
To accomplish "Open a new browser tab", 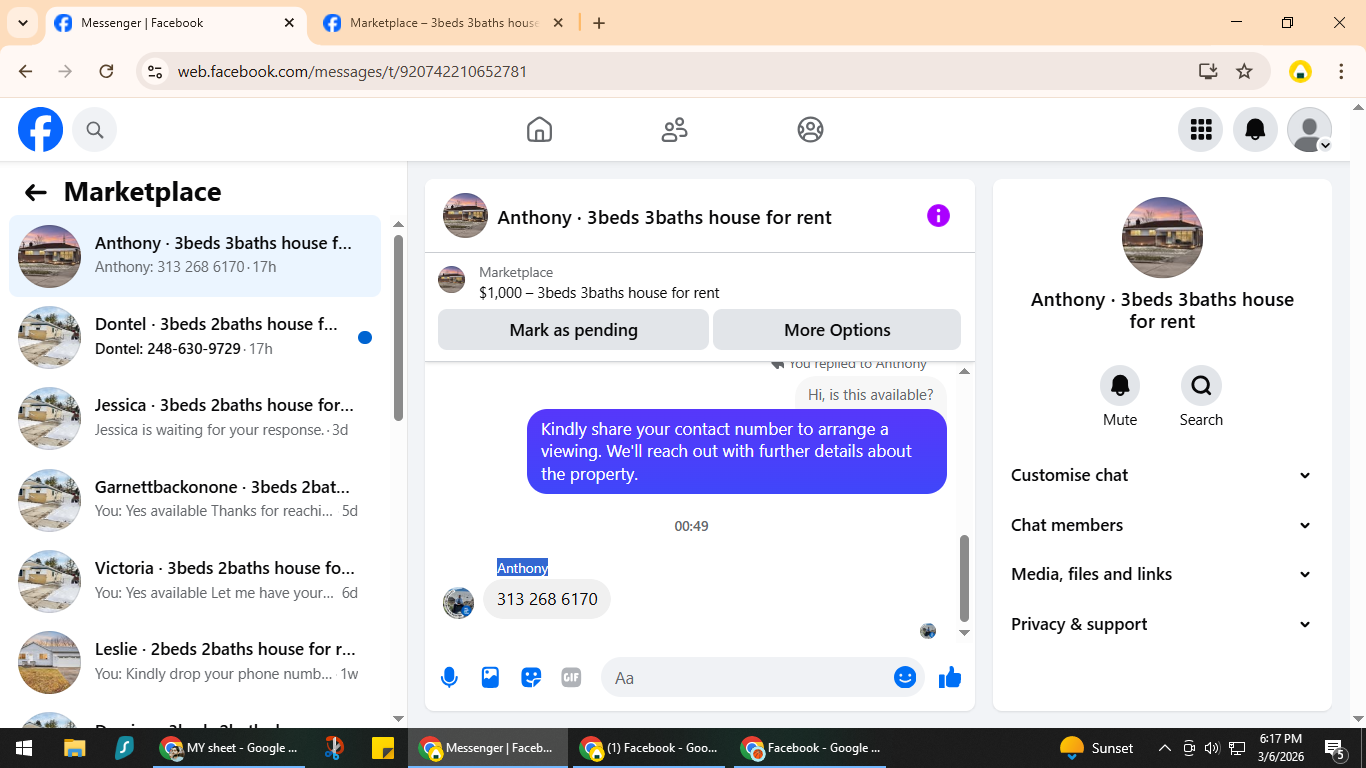I will point(599,23).
